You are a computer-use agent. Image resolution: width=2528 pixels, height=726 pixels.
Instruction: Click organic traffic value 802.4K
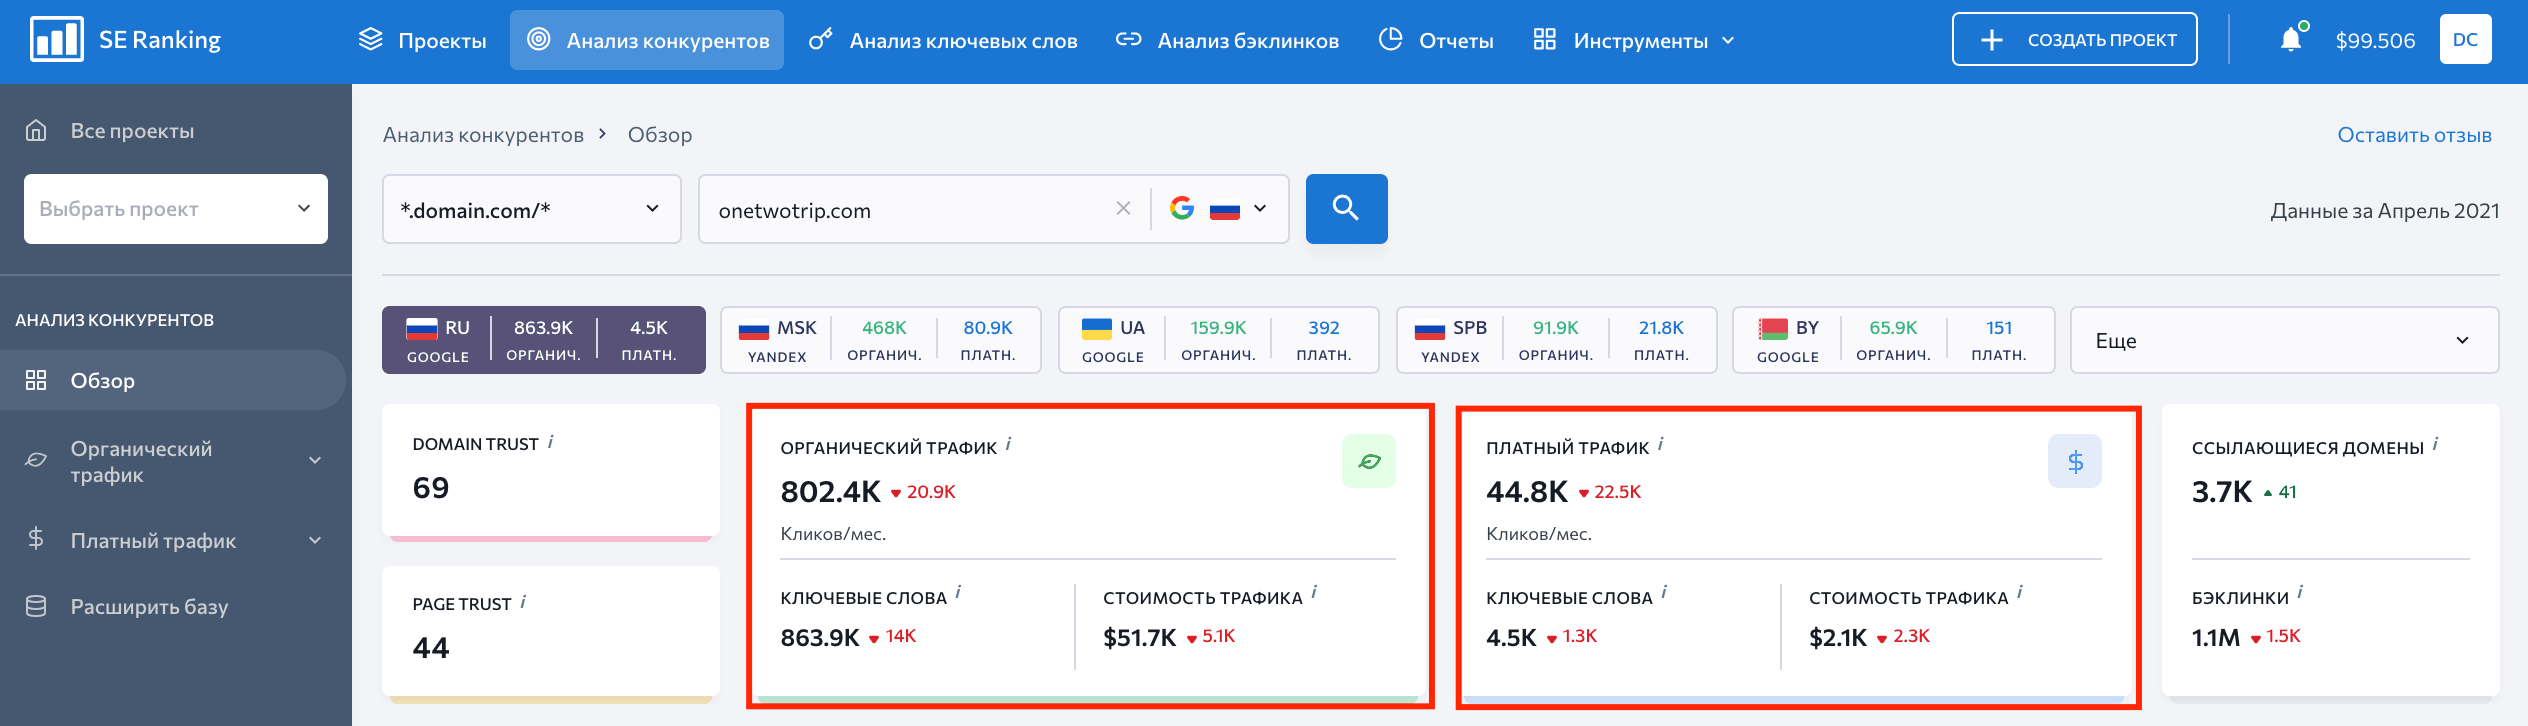(830, 492)
